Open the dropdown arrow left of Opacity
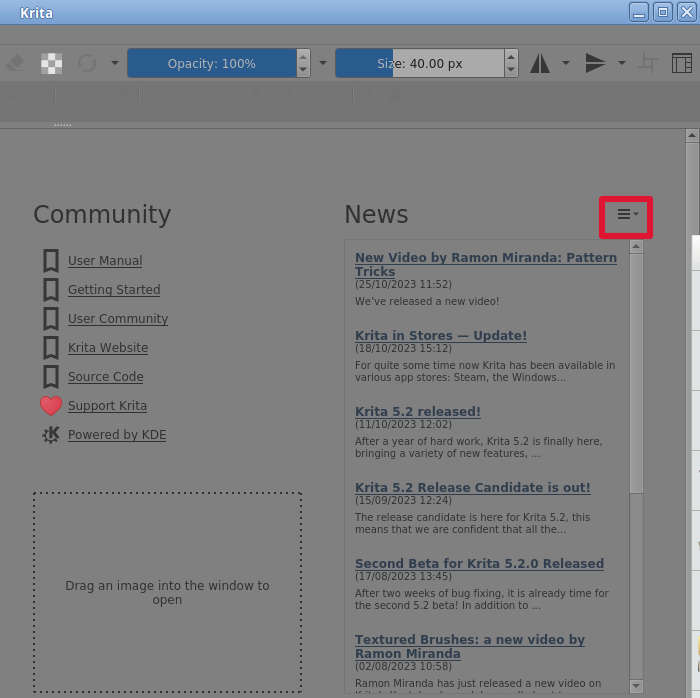This screenshot has height=698, width=700. 115,63
